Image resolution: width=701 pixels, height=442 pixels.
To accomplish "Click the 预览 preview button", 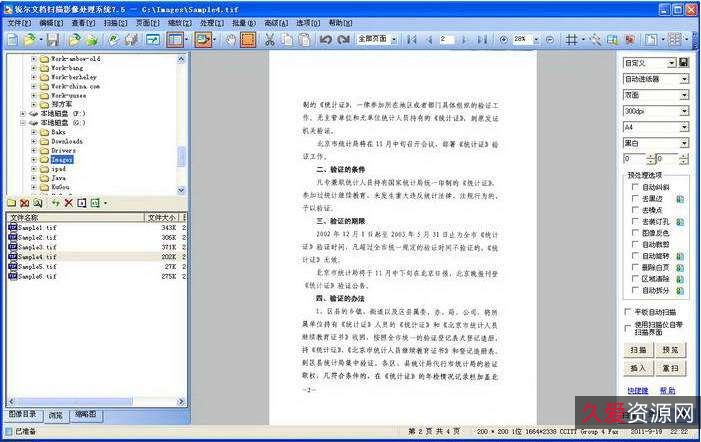I will pyautogui.click(x=671, y=350).
